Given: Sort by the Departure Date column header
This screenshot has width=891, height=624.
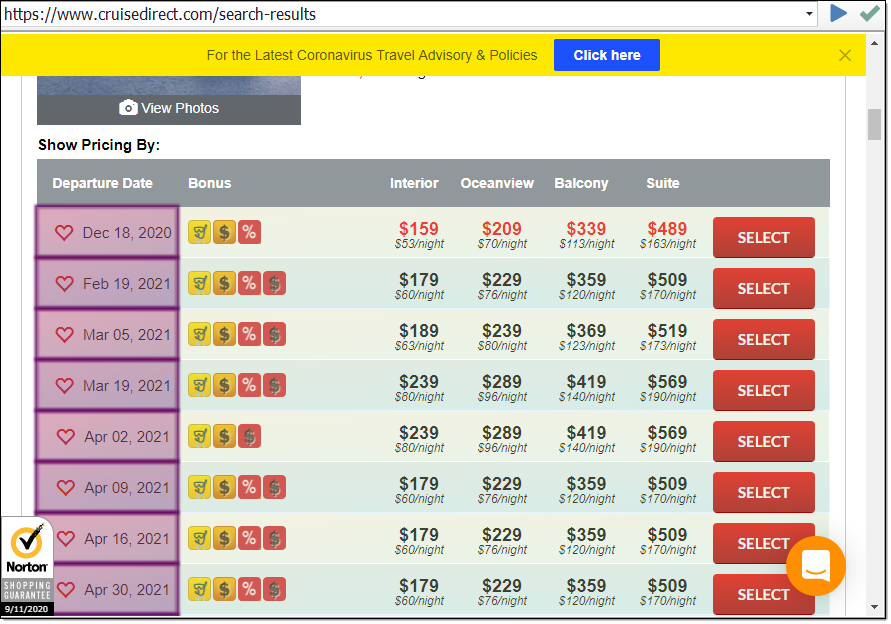Looking at the screenshot, I should [102, 183].
